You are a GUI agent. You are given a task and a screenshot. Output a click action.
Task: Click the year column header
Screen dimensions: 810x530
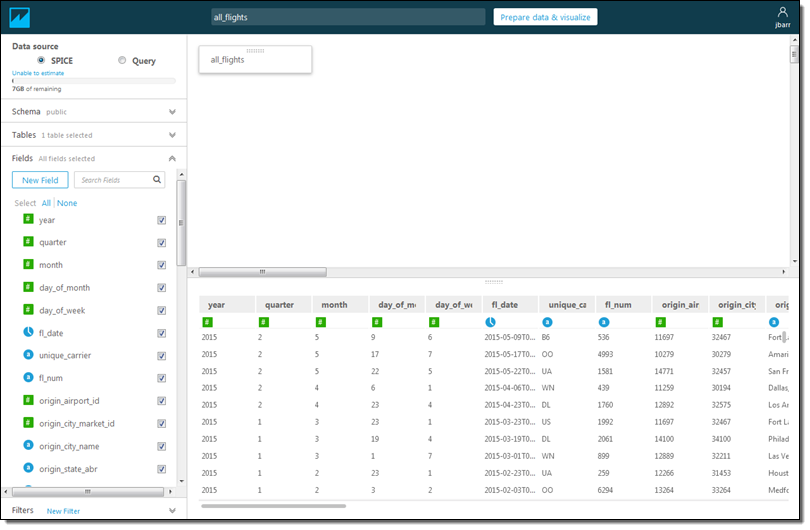(227, 305)
